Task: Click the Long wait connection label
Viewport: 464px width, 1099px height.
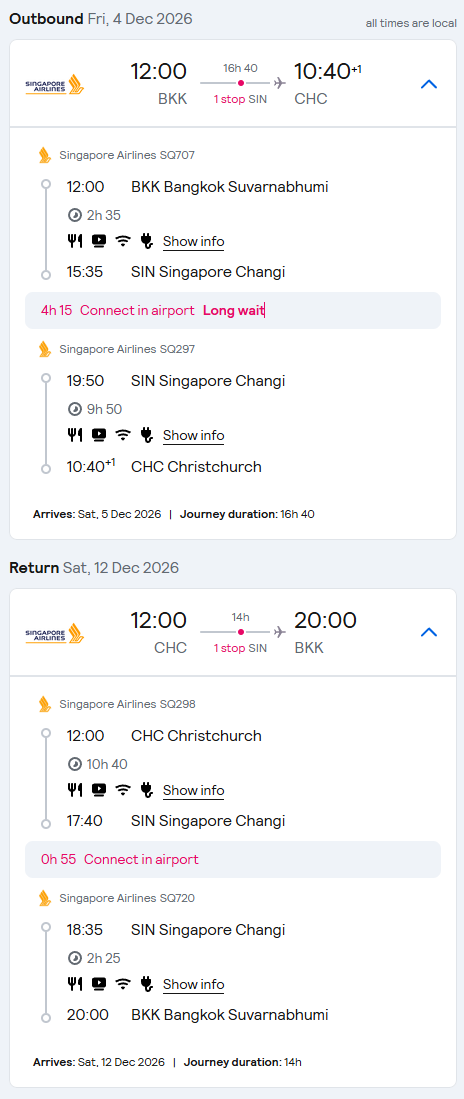Action: click(x=233, y=310)
